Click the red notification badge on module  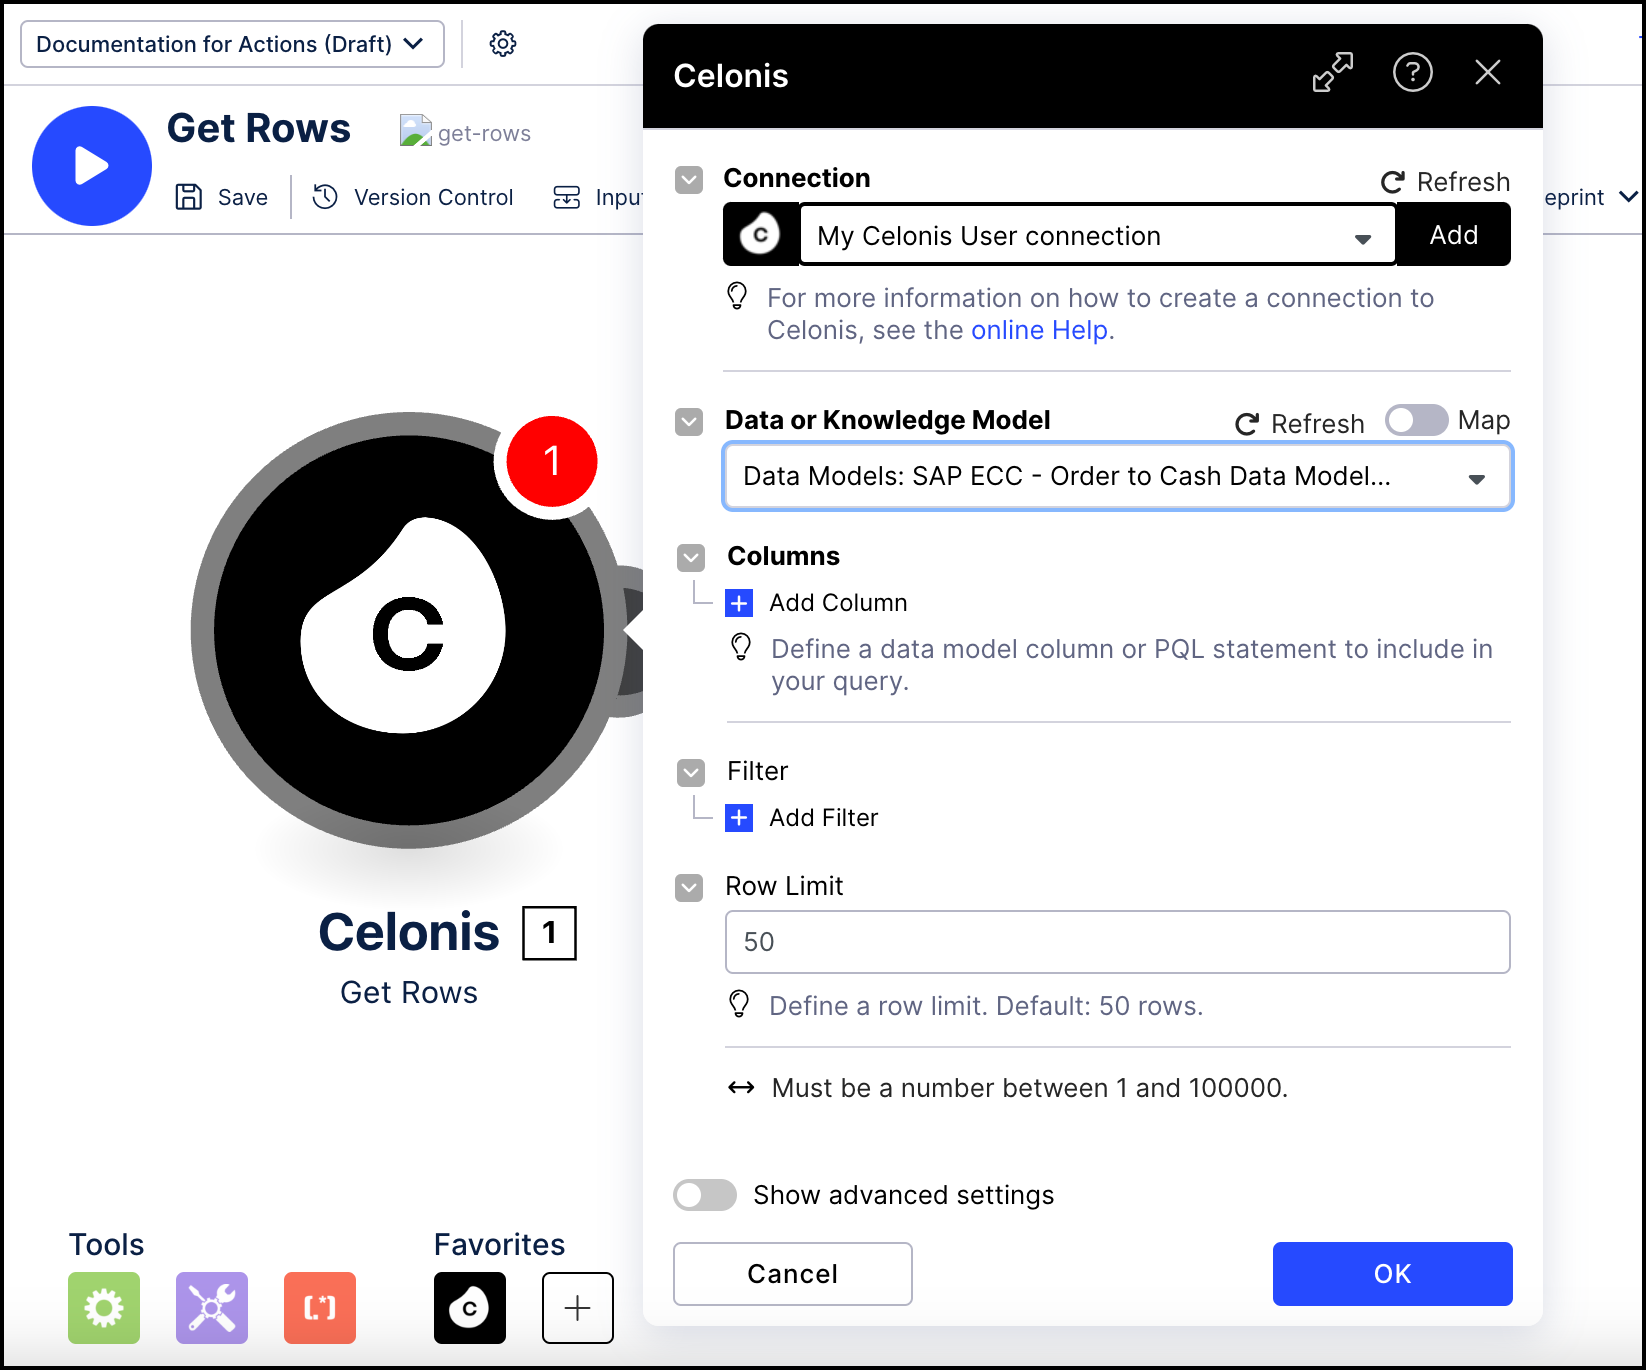[552, 461]
